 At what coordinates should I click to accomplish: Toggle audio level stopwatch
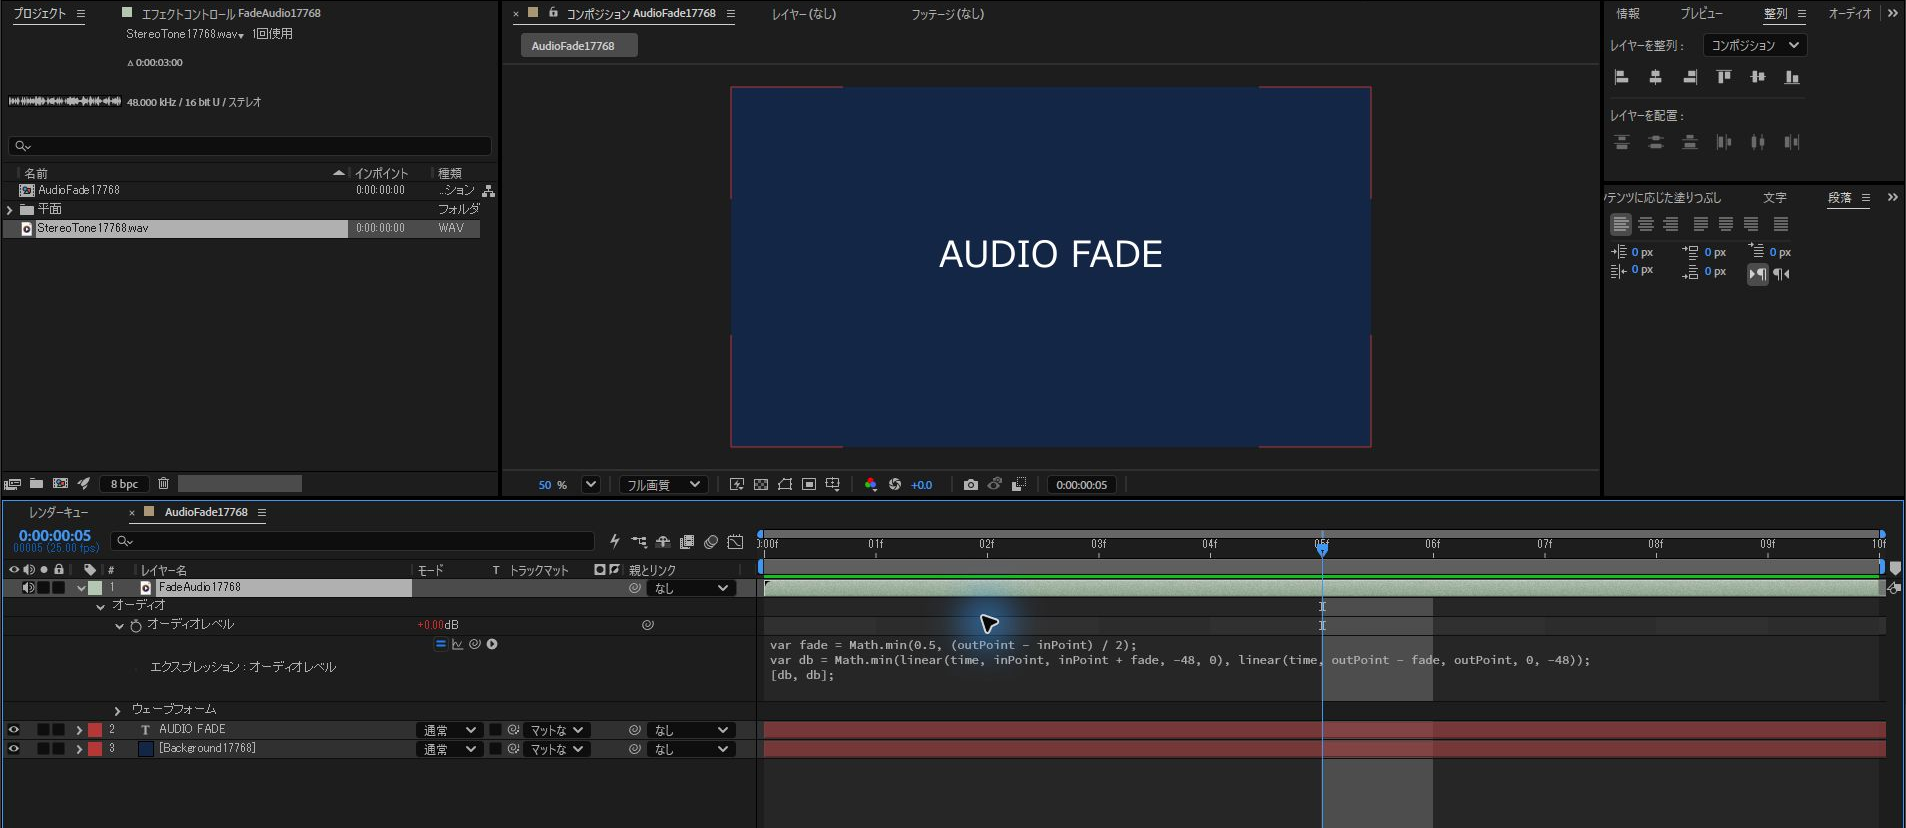tap(136, 625)
